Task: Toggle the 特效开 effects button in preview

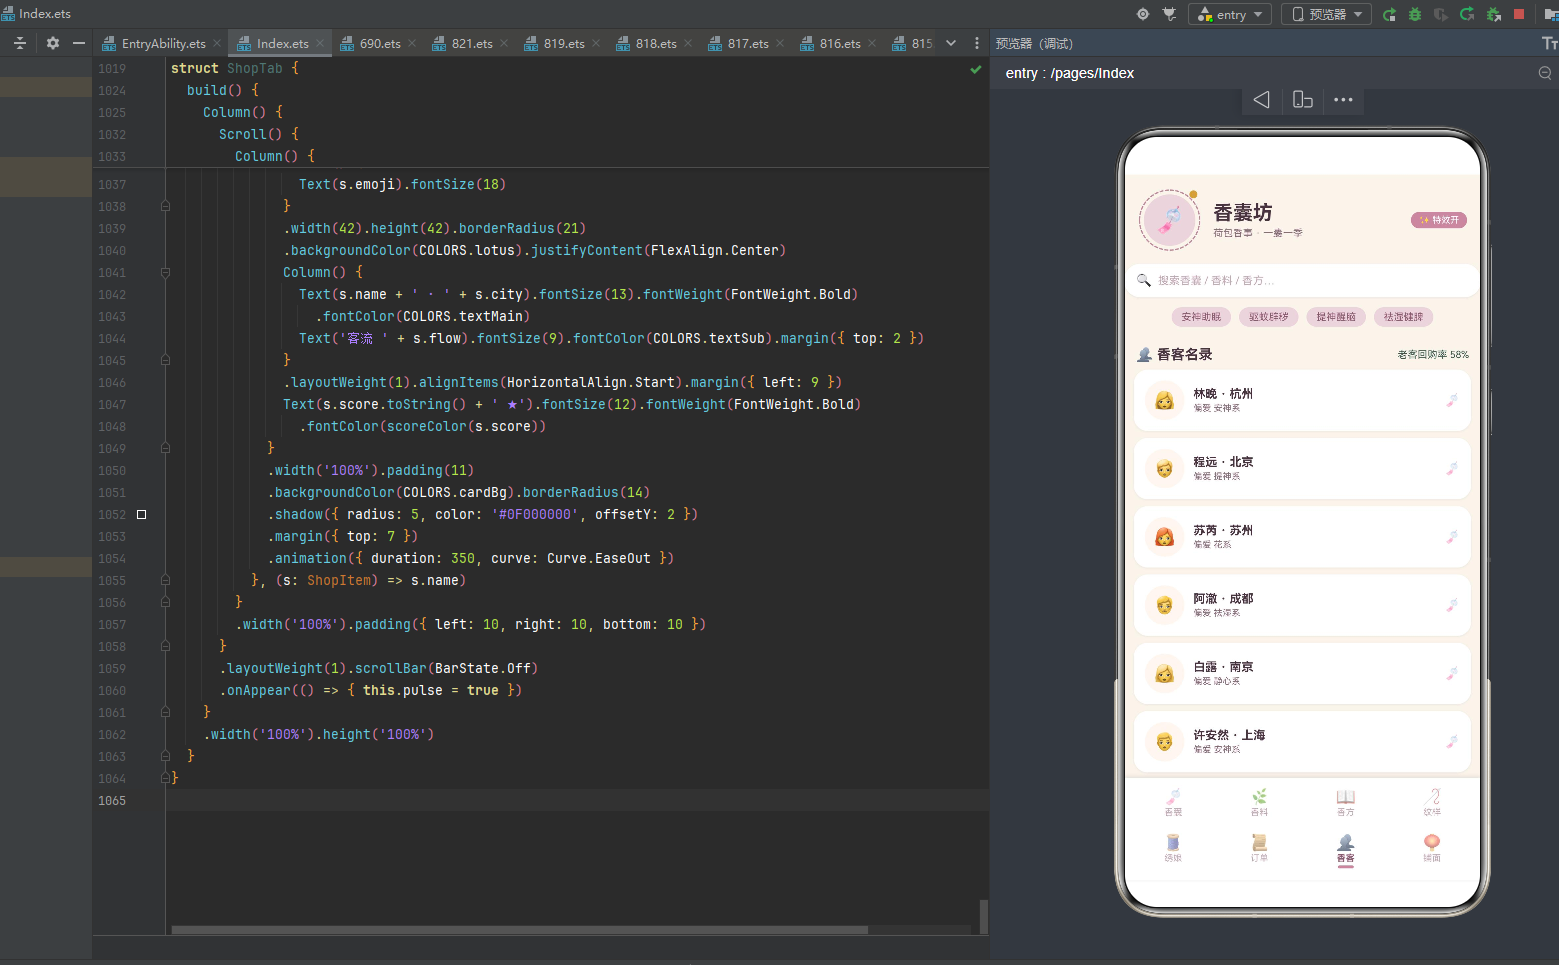Action: click(1438, 220)
